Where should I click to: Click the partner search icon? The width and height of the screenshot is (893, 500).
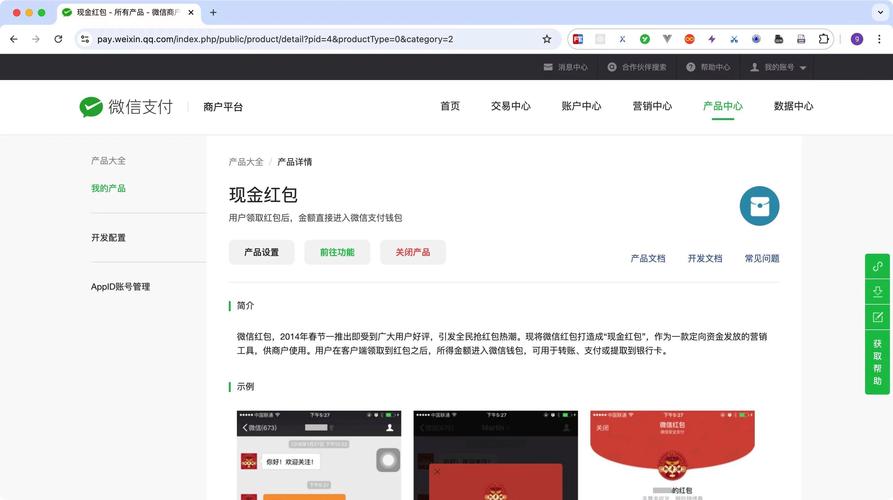[612, 67]
